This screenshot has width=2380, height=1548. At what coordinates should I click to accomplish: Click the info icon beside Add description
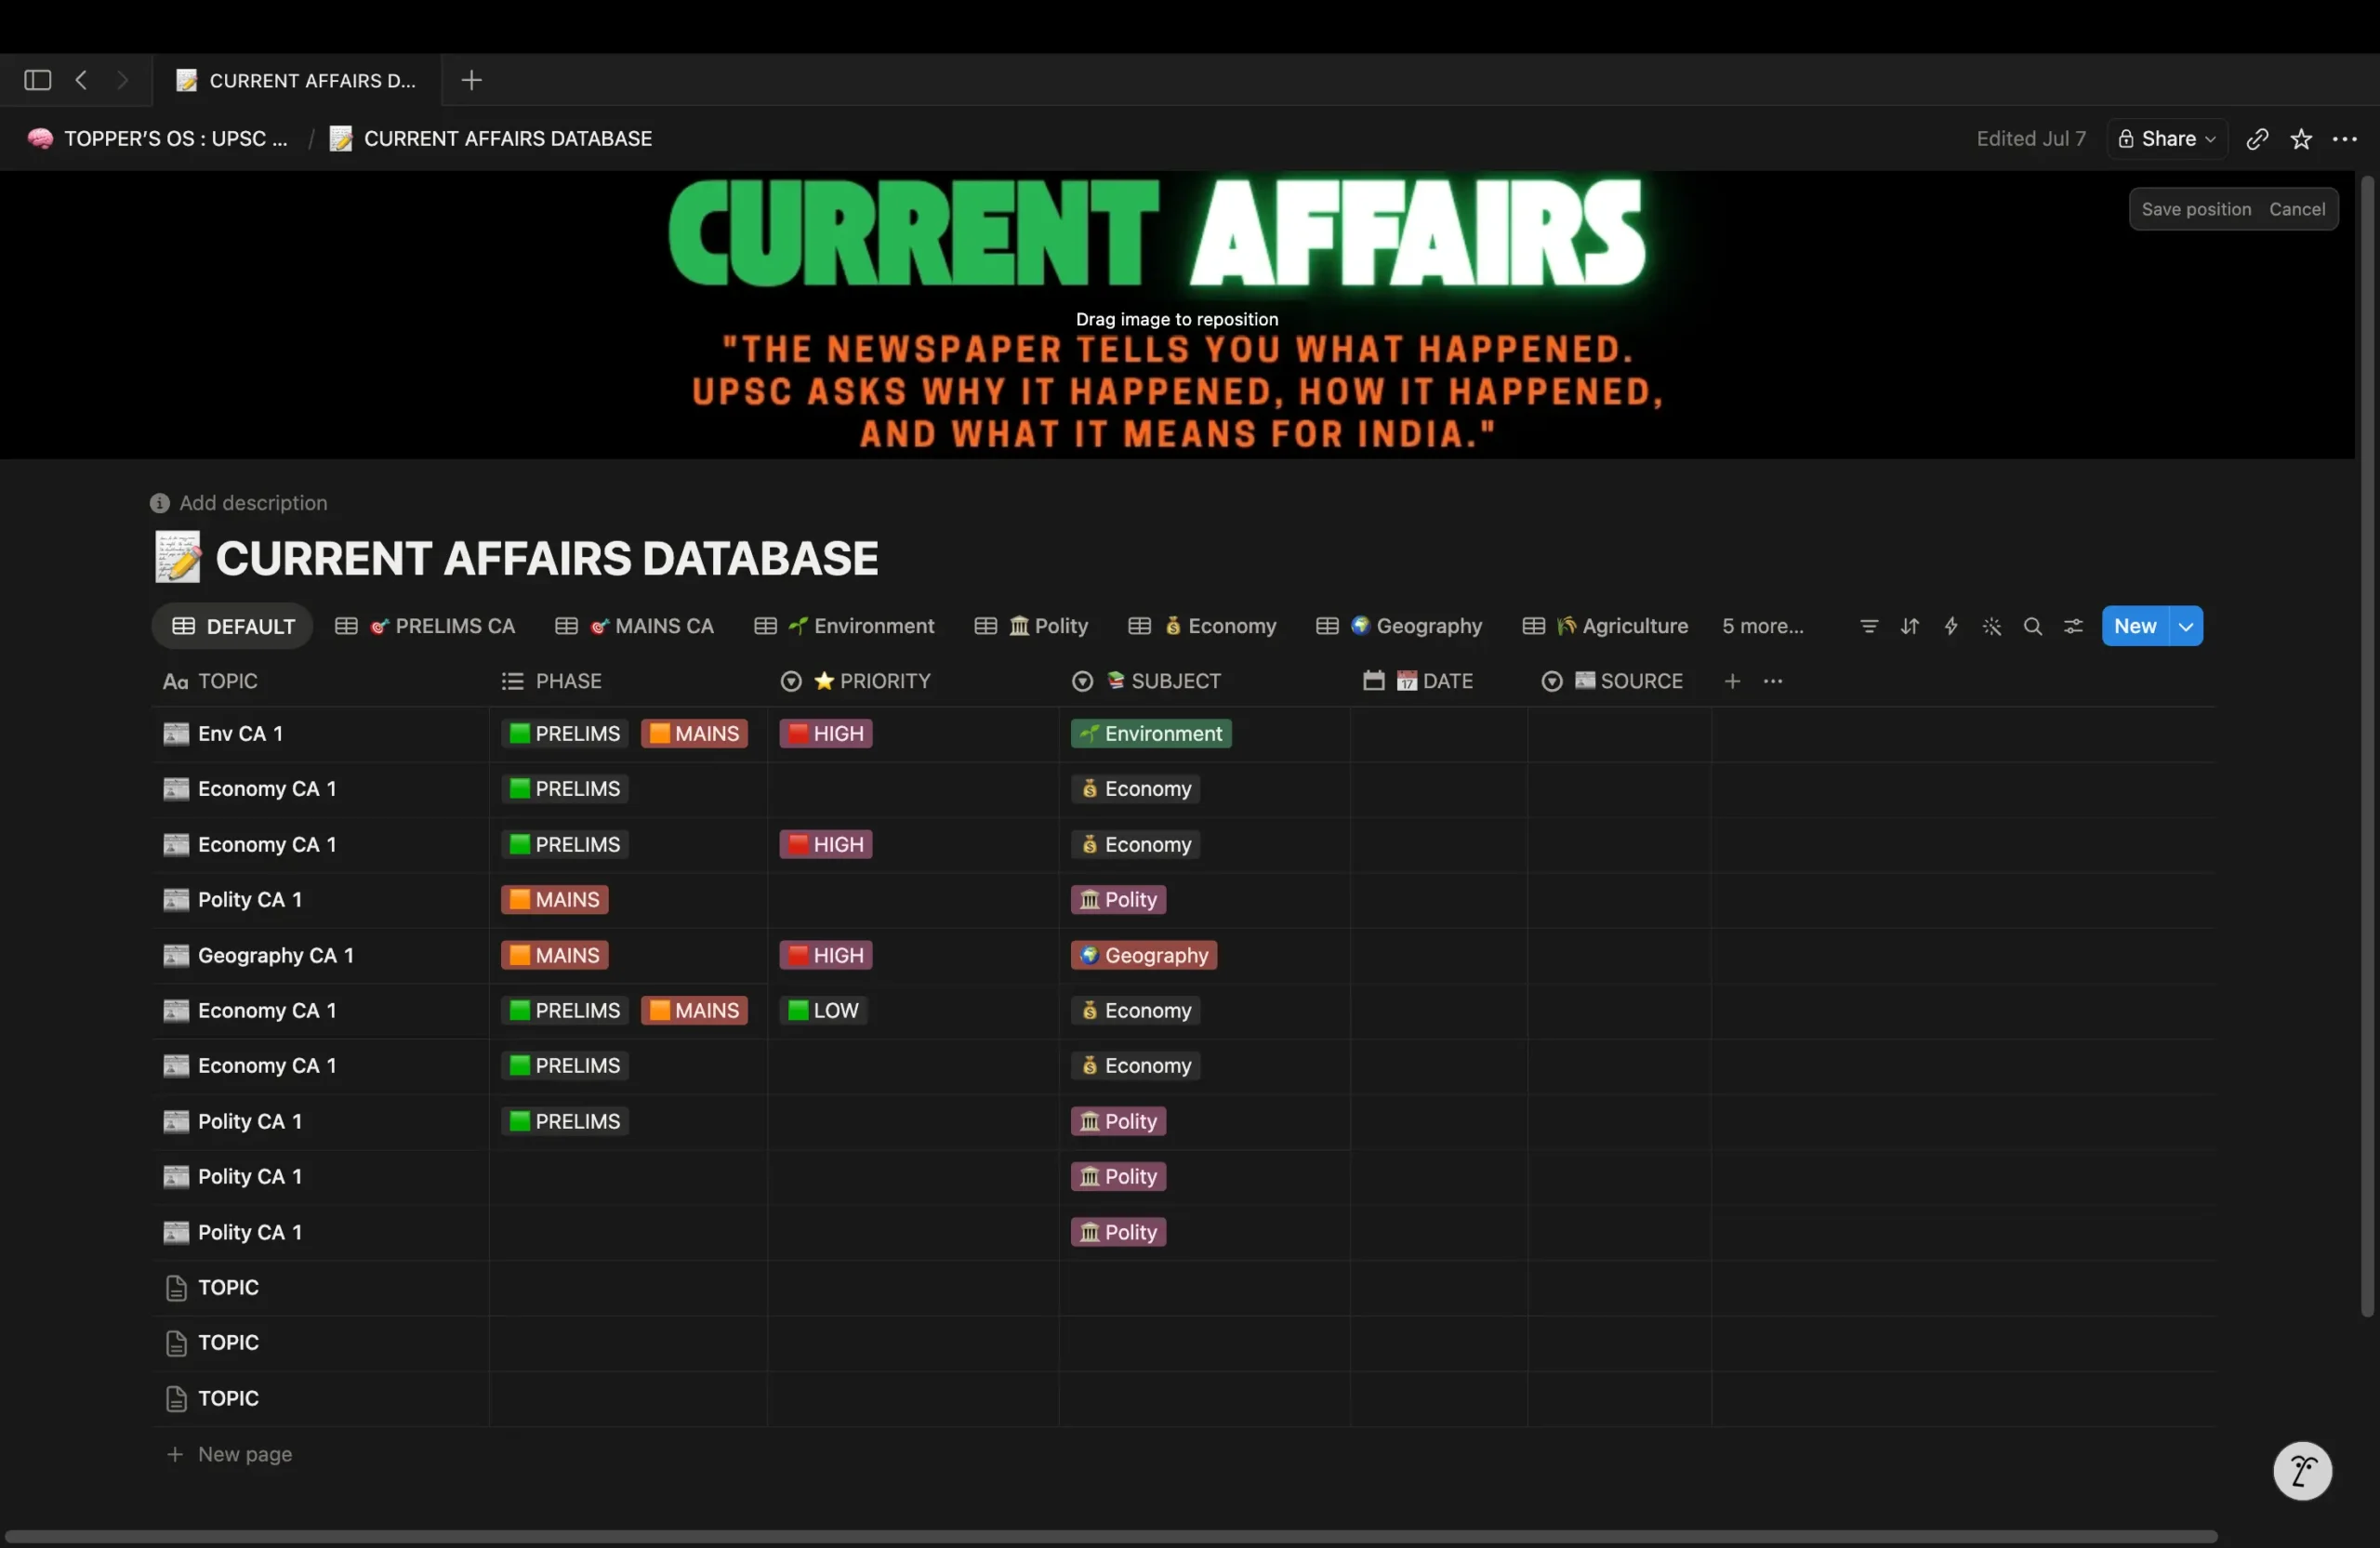160,503
